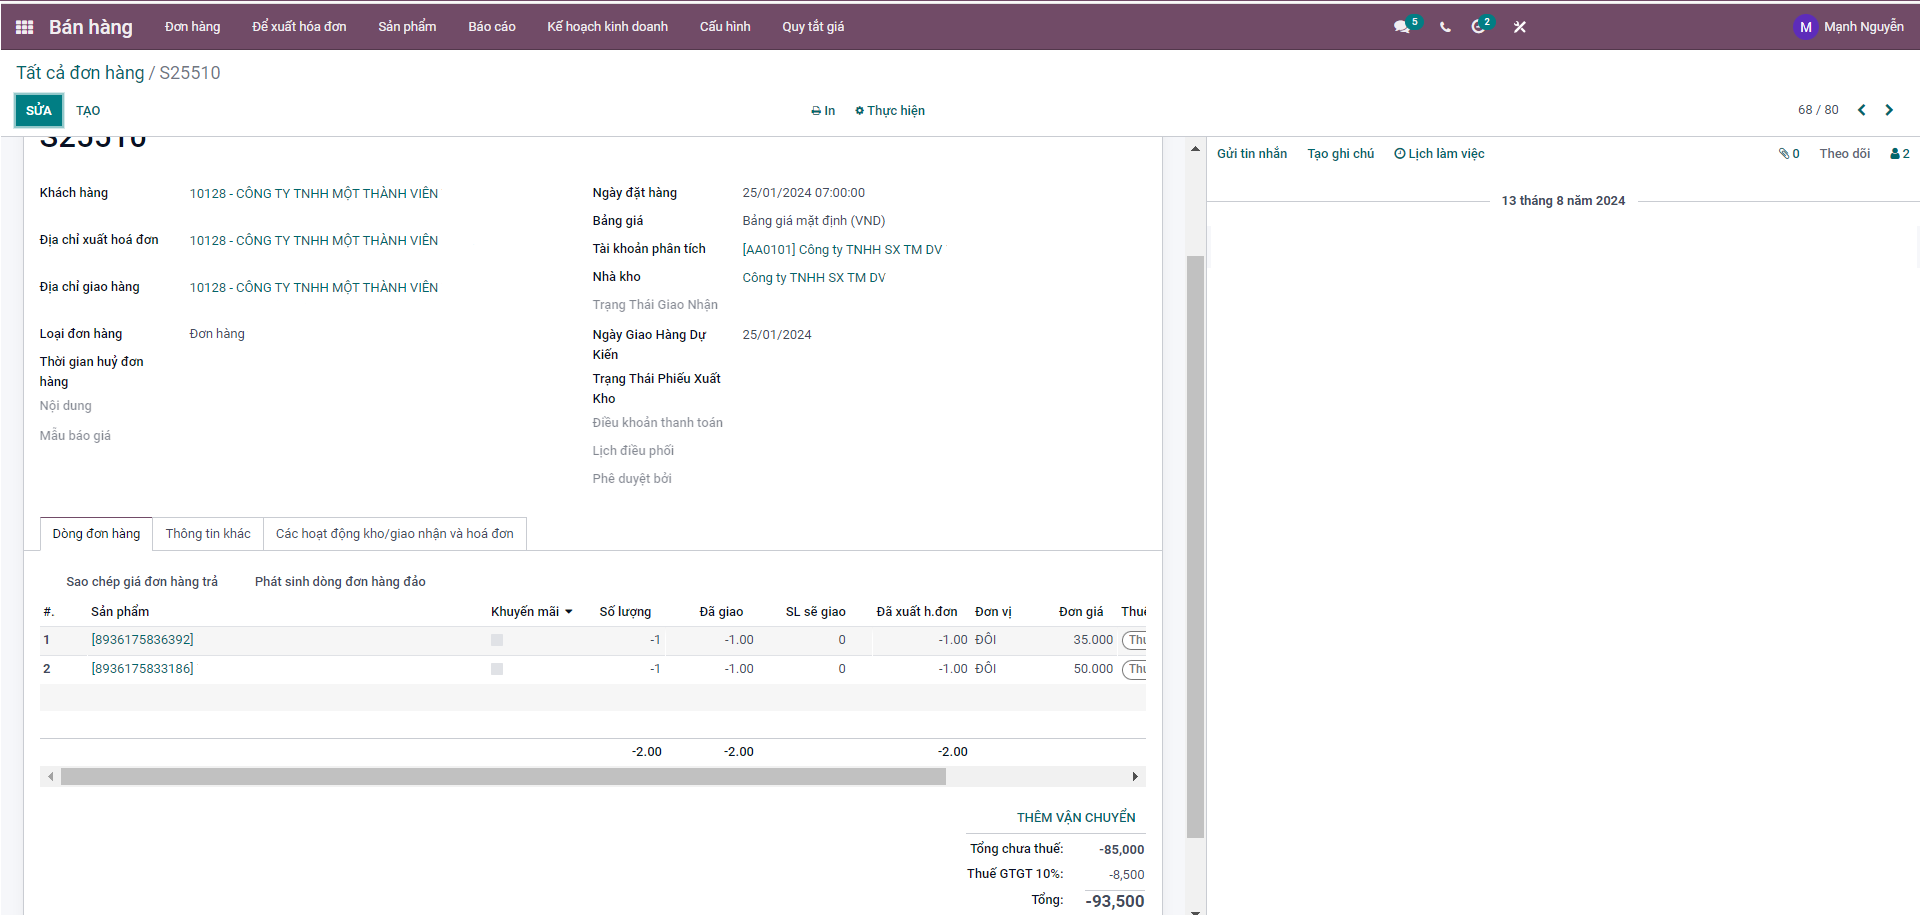Open the followers person icon
Viewport: 1920px width, 915px height.
pyautogui.click(x=1899, y=154)
